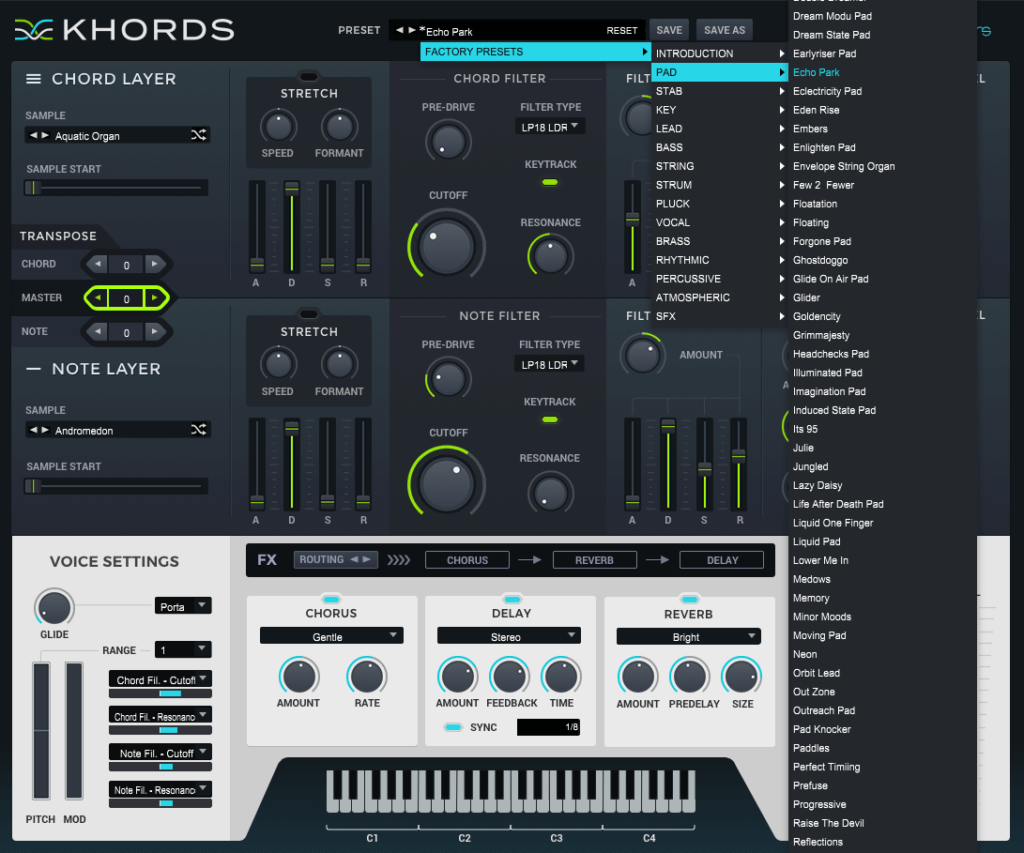Decrease Master transpose with left arrow
Image resolution: width=1024 pixels, height=853 pixels.
tap(98, 298)
